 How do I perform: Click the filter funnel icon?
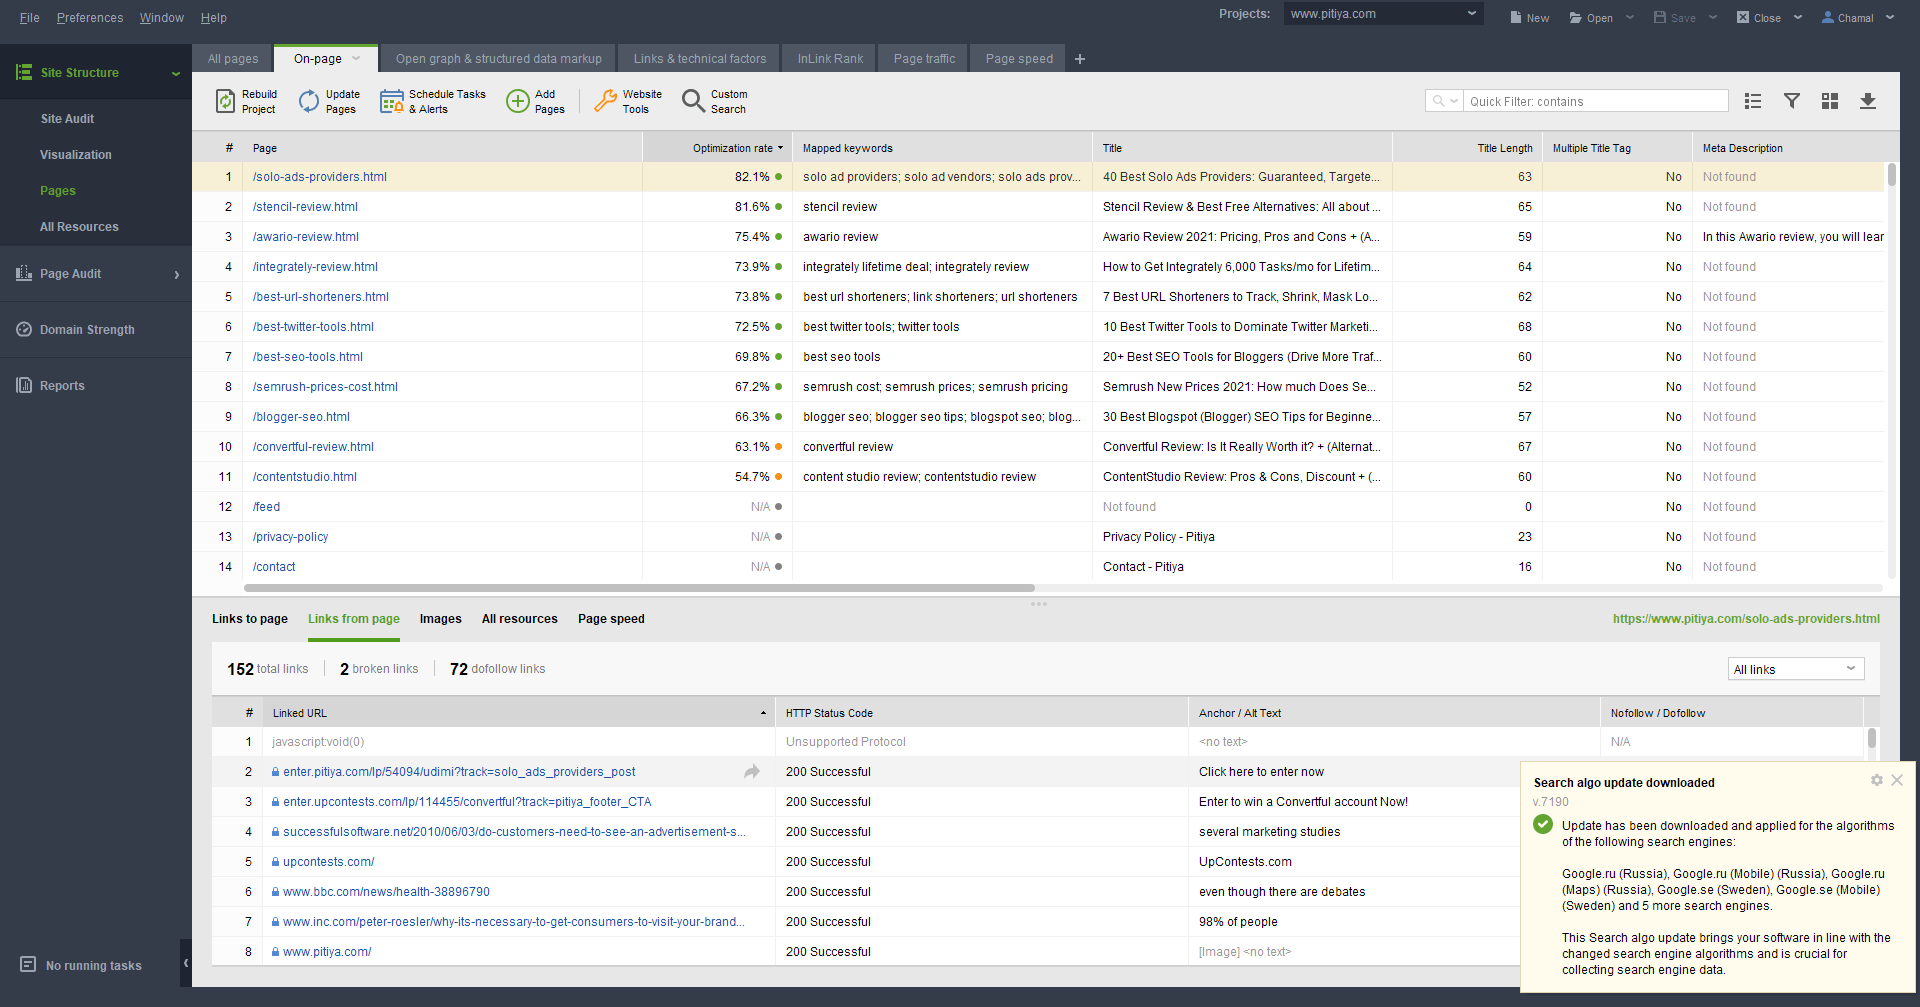point(1792,101)
